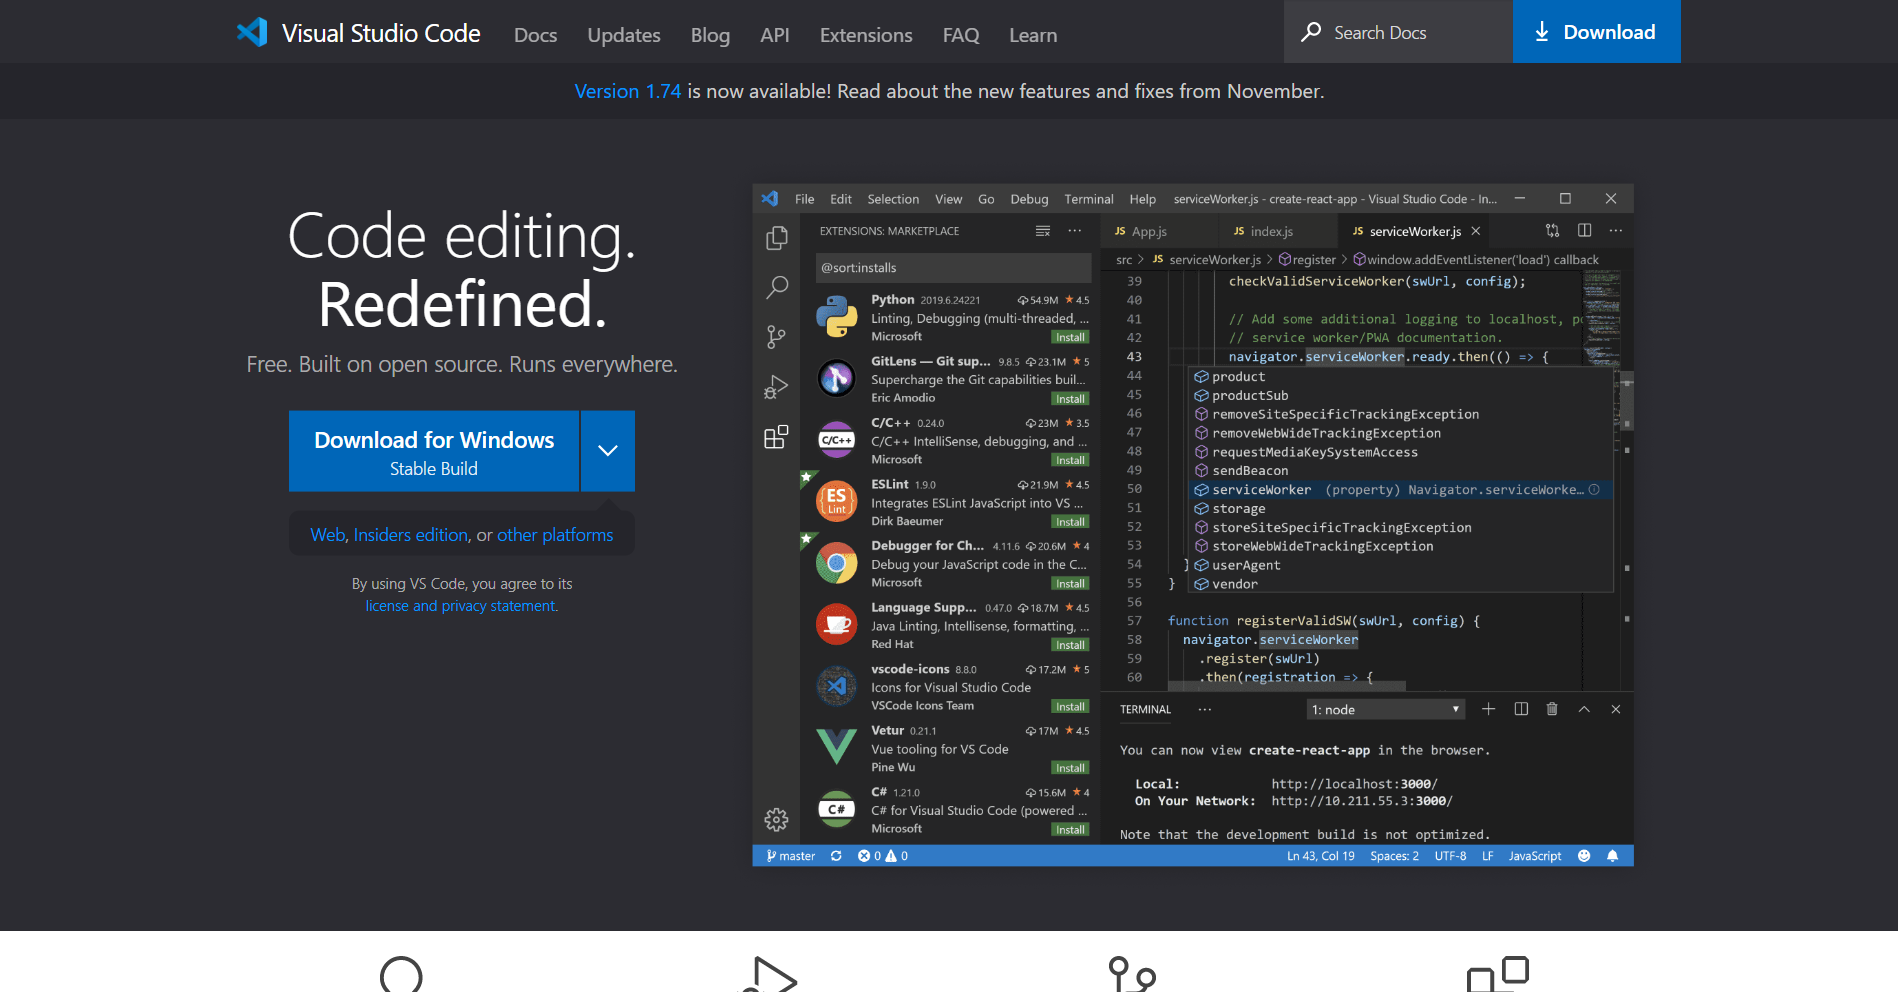Click the Explorer files icon in activity bar

[x=776, y=238]
